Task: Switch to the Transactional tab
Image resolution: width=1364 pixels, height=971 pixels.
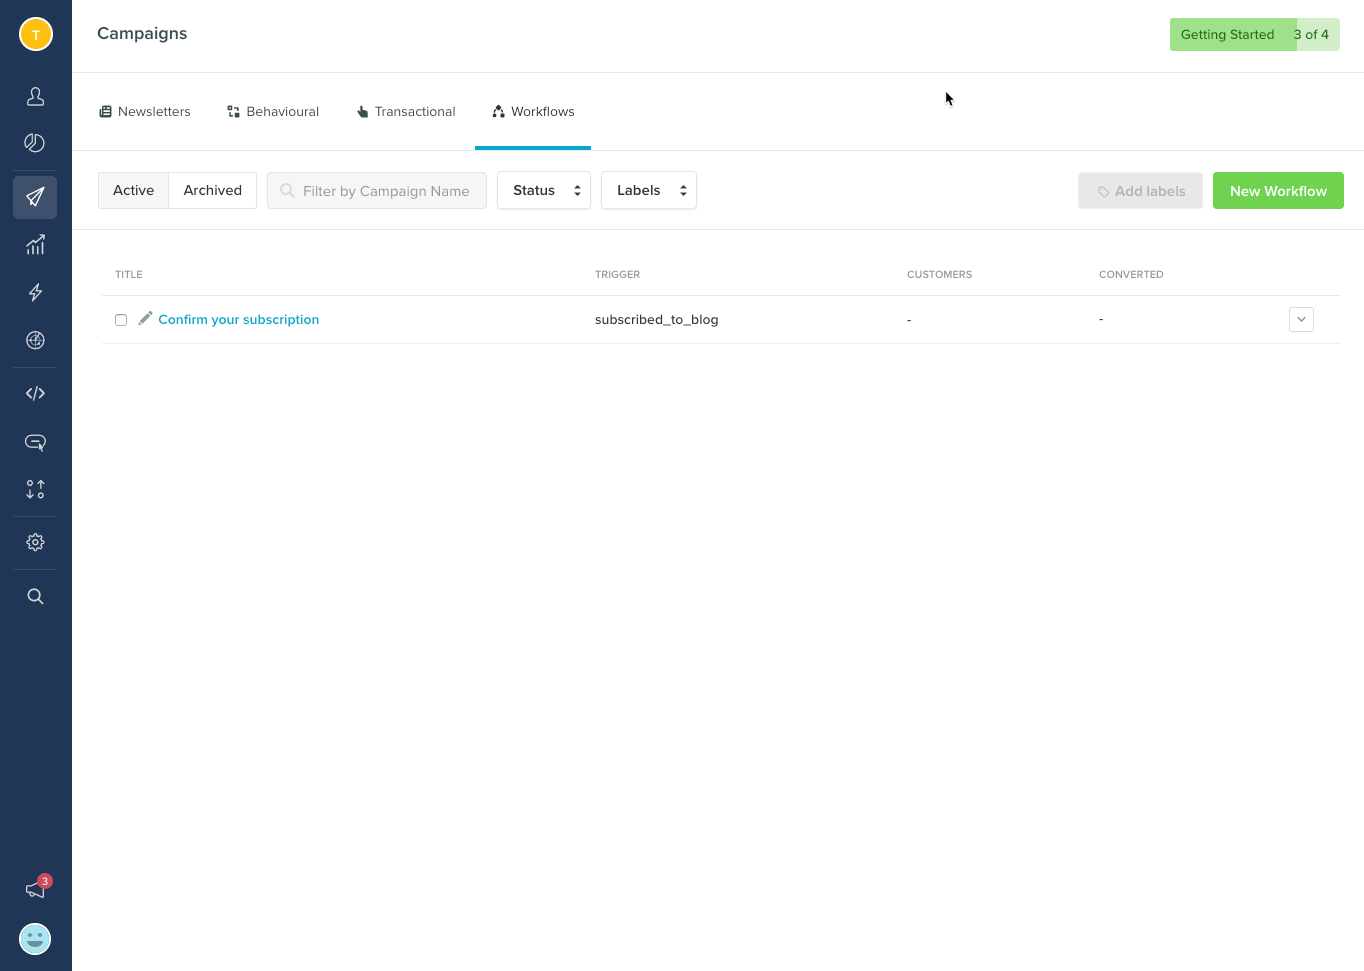Action: click(405, 111)
